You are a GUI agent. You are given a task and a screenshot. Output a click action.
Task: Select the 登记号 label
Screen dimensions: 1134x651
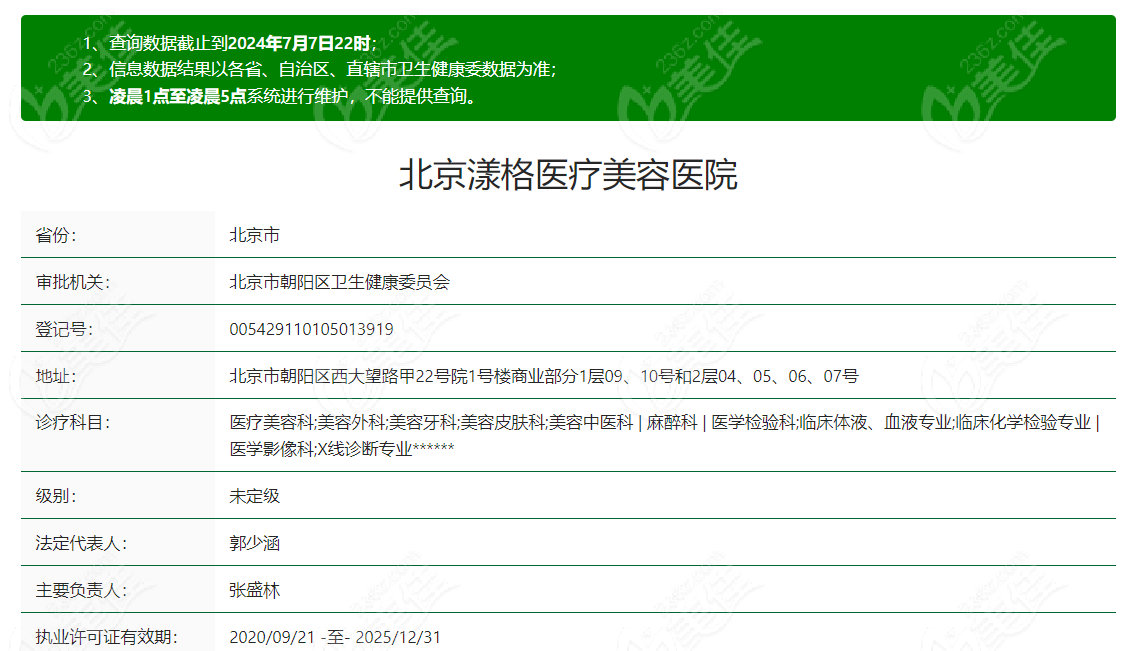[x=64, y=329]
